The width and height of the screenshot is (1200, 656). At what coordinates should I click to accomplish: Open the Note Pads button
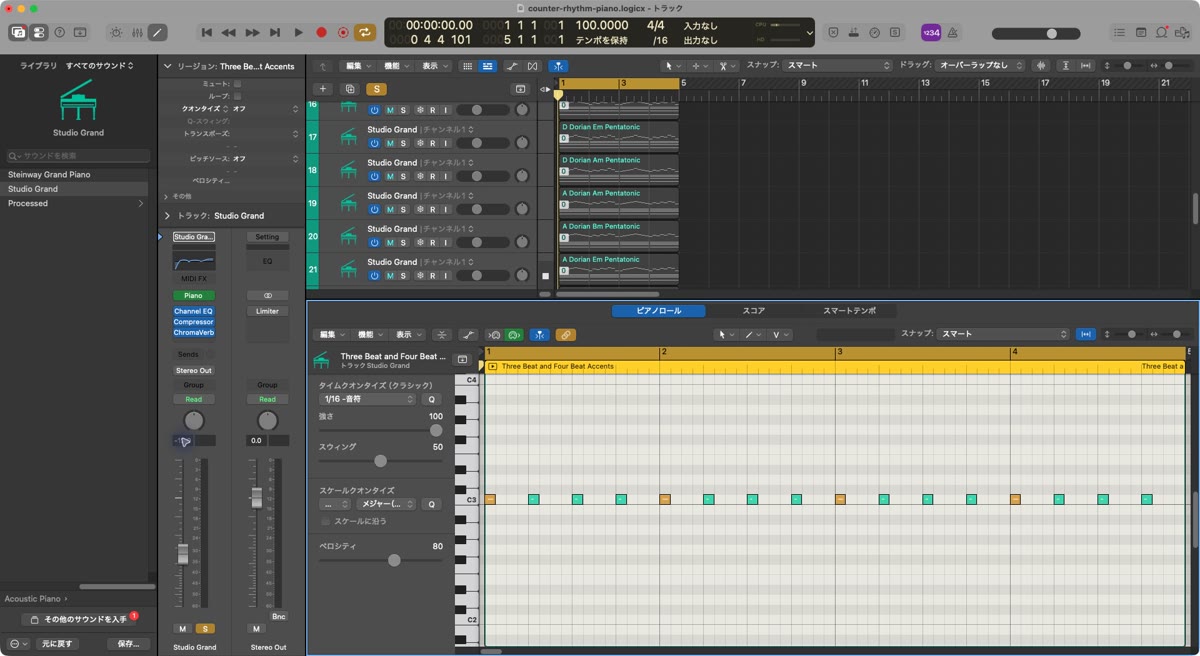point(1141,32)
